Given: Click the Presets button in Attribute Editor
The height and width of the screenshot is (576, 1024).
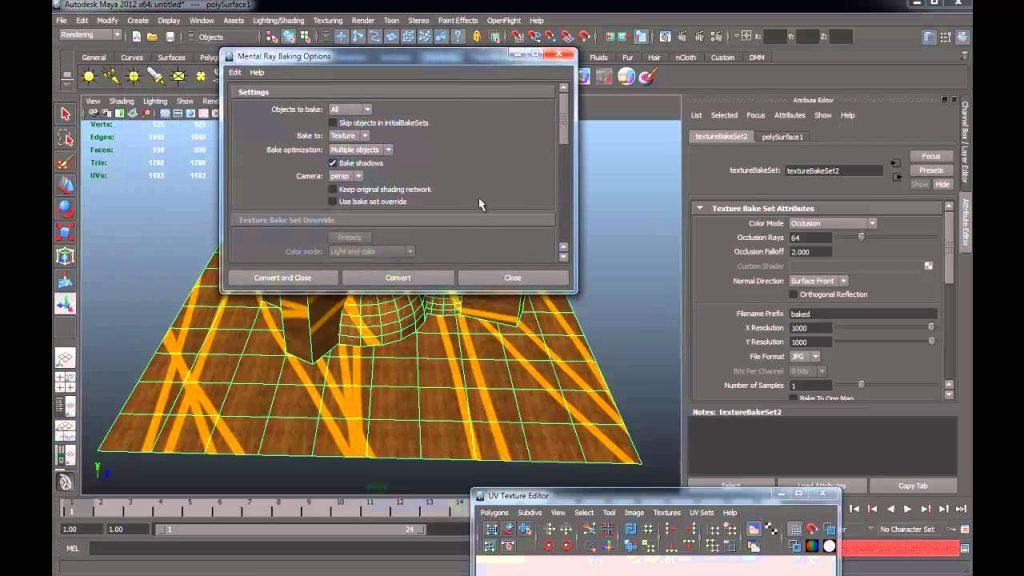Looking at the screenshot, I should coord(931,170).
